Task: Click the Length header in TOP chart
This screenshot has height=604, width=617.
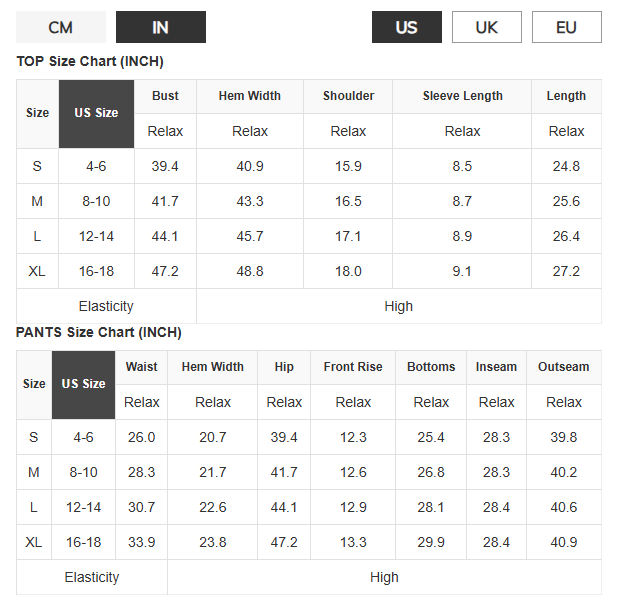Action: point(566,96)
